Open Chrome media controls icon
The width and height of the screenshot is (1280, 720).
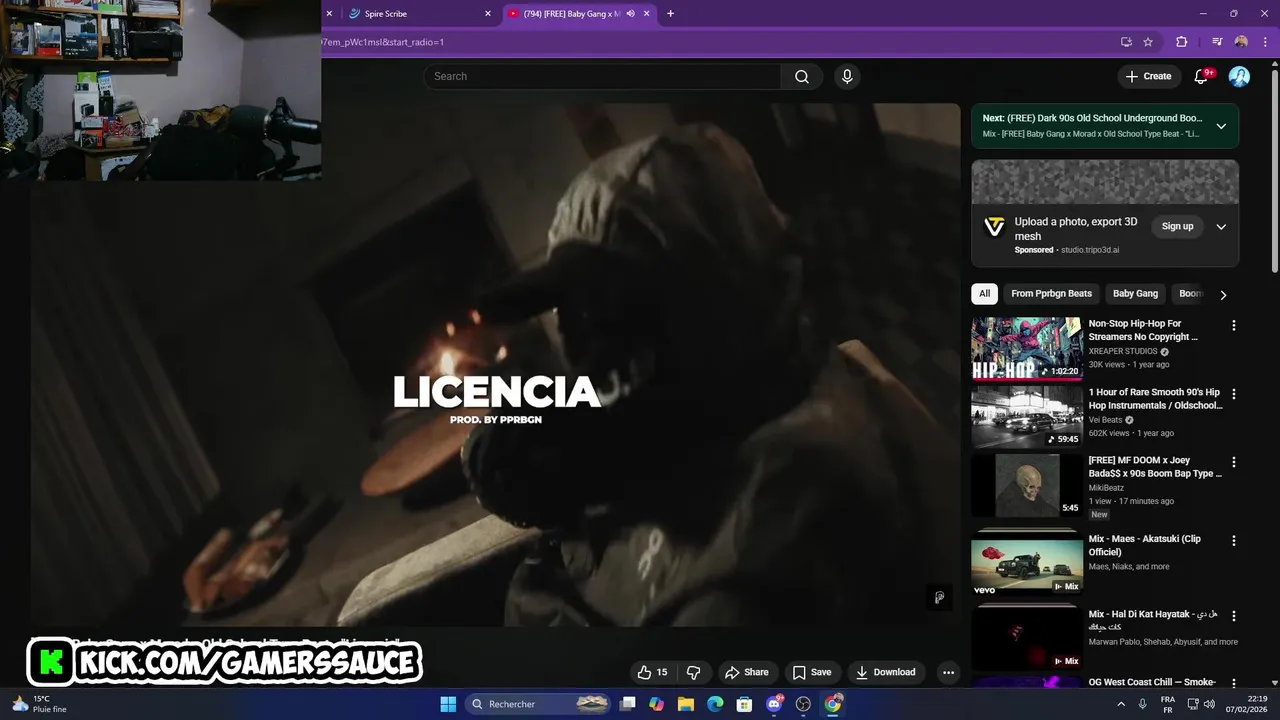point(1217,42)
